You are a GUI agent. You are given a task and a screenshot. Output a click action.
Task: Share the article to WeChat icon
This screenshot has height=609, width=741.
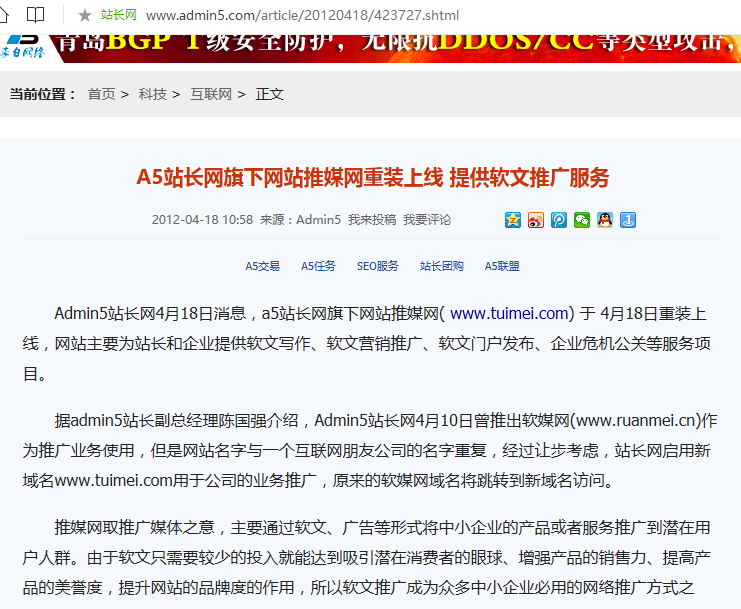[582, 220]
